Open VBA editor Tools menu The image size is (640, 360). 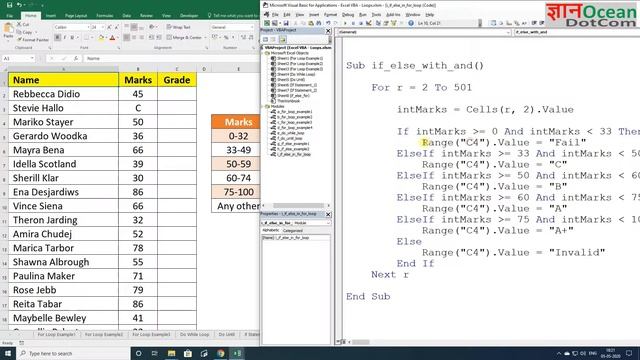pos(376,15)
